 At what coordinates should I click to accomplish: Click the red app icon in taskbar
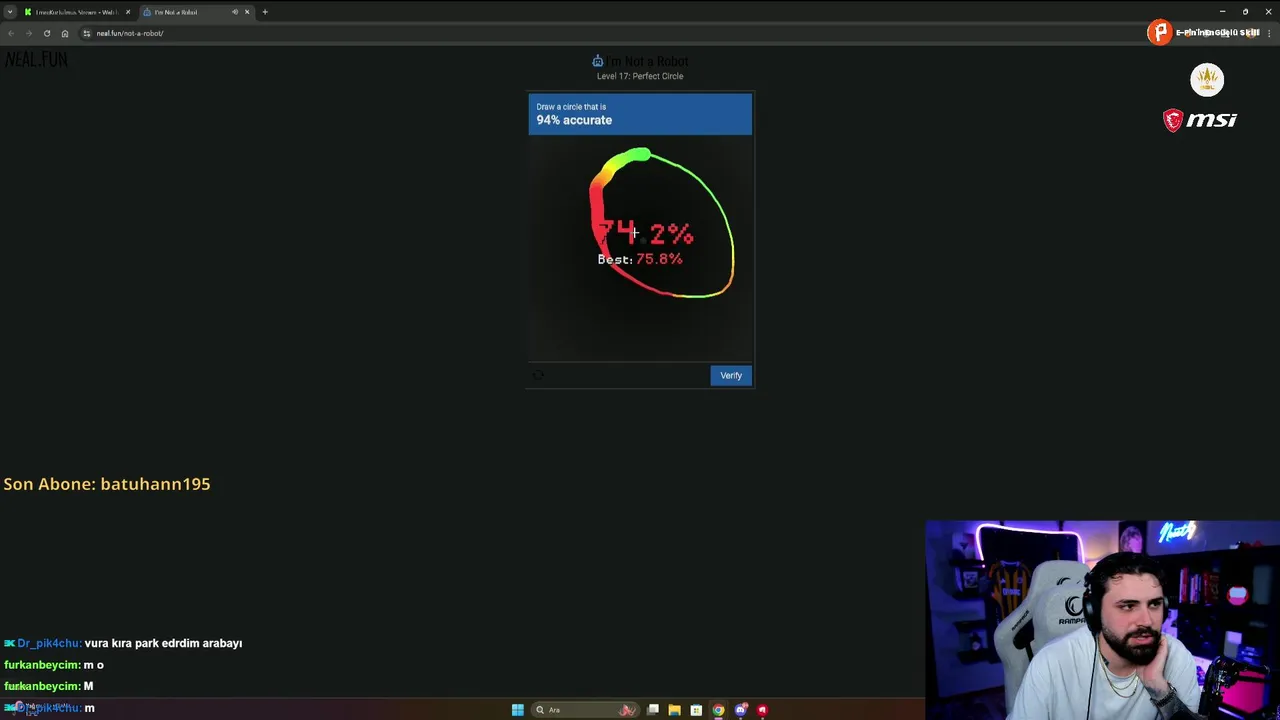click(762, 710)
